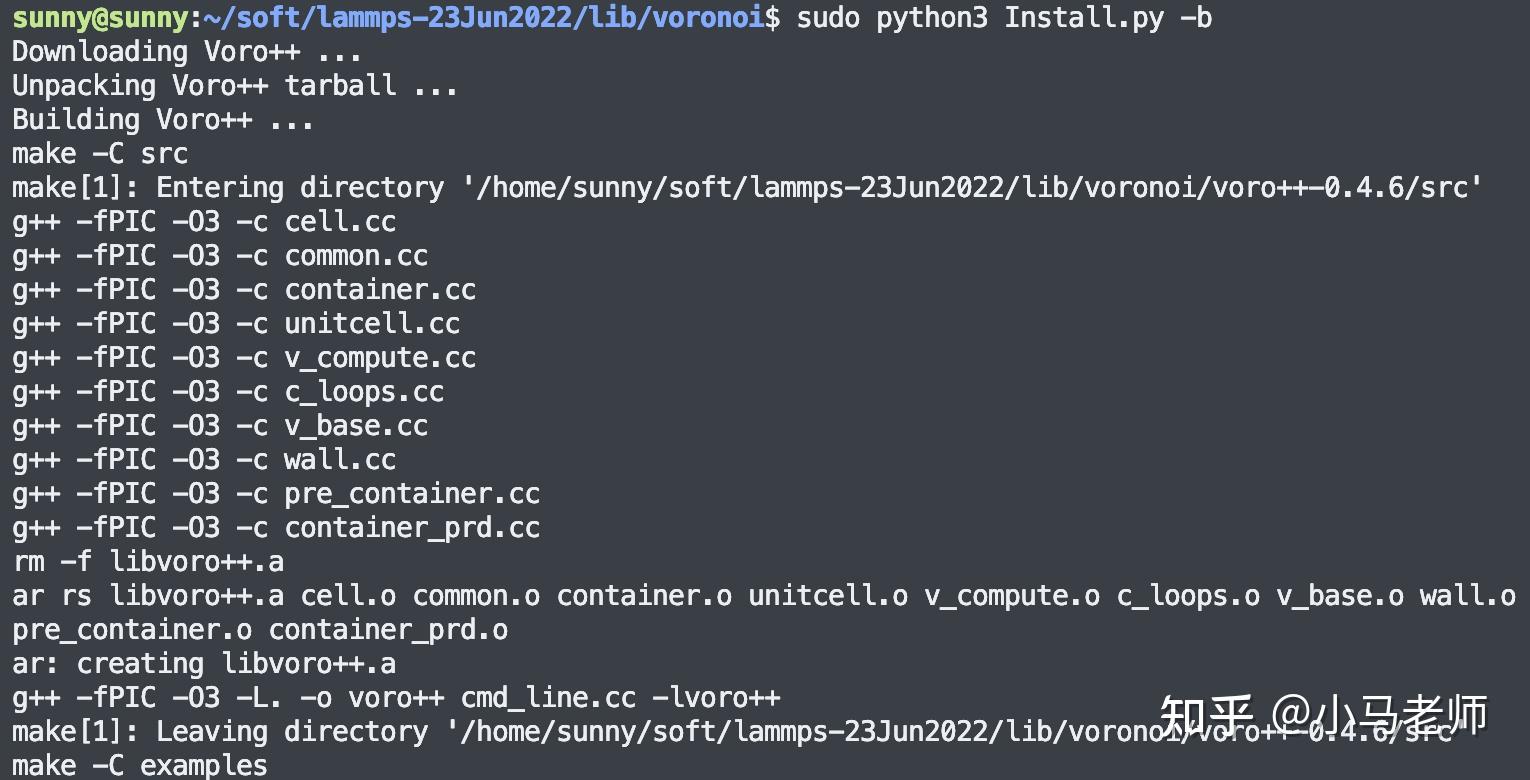Click the container_prd.cc compile line

point(276,527)
